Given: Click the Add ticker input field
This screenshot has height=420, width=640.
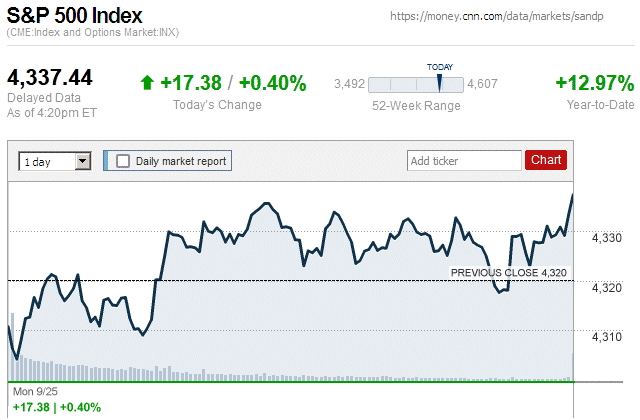Looking at the screenshot, I should pos(464,160).
